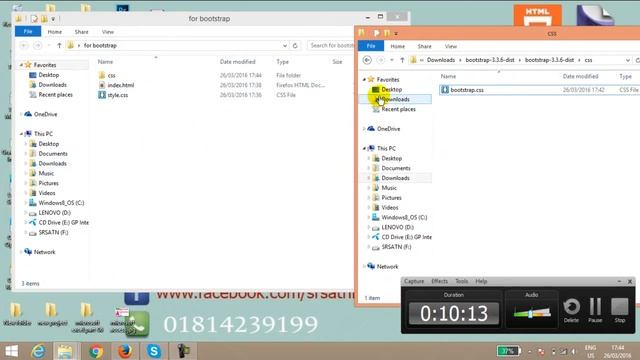Open View tab in for bootstrap window
The width and height of the screenshot is (640, 360).
click(x=108, y=32)
